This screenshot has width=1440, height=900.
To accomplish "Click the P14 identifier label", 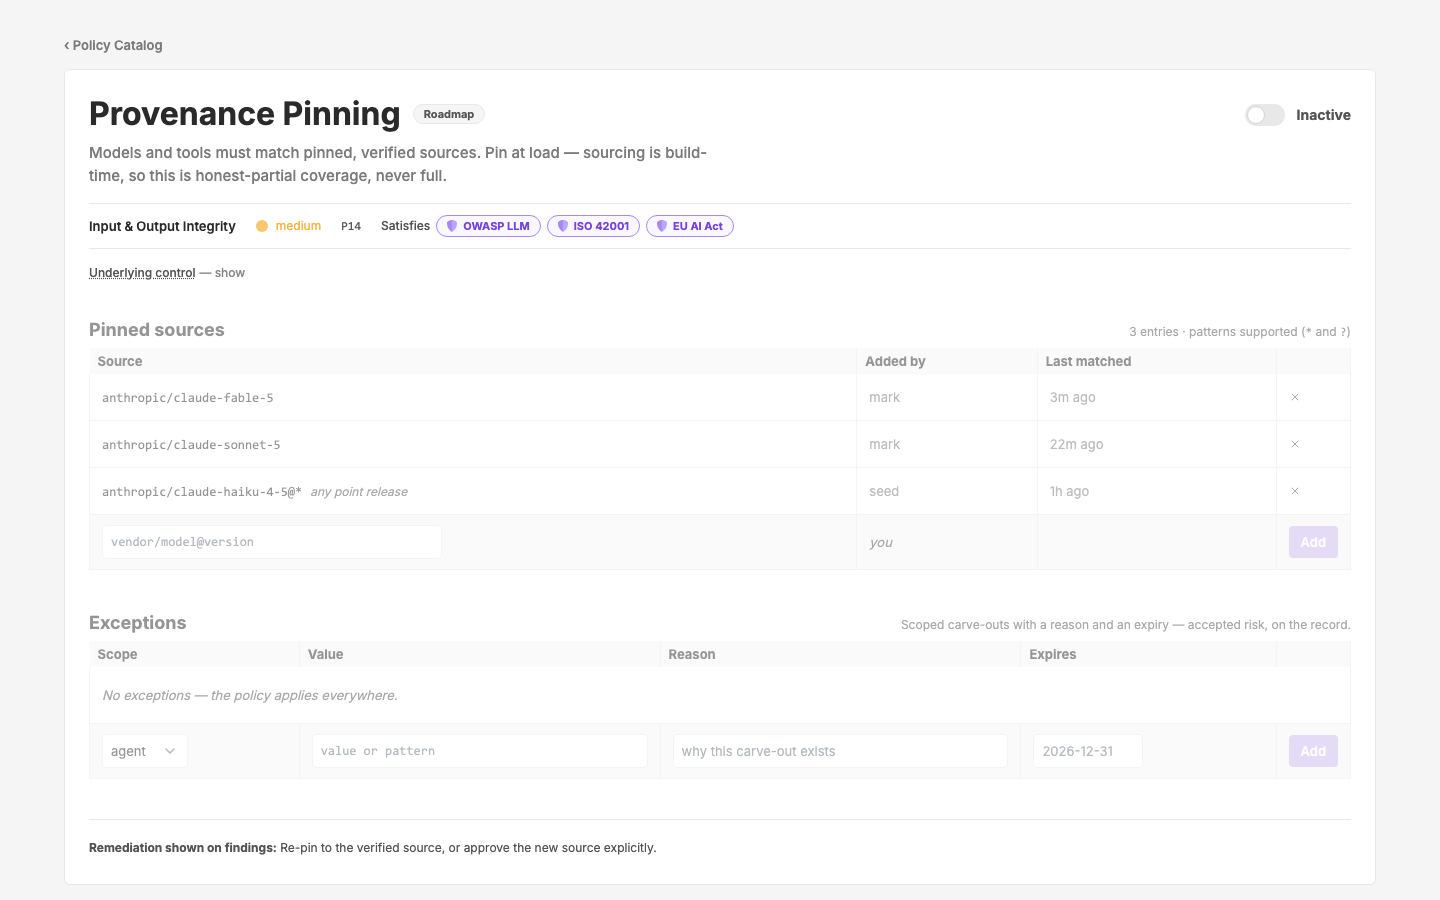I will pos(351,226).
